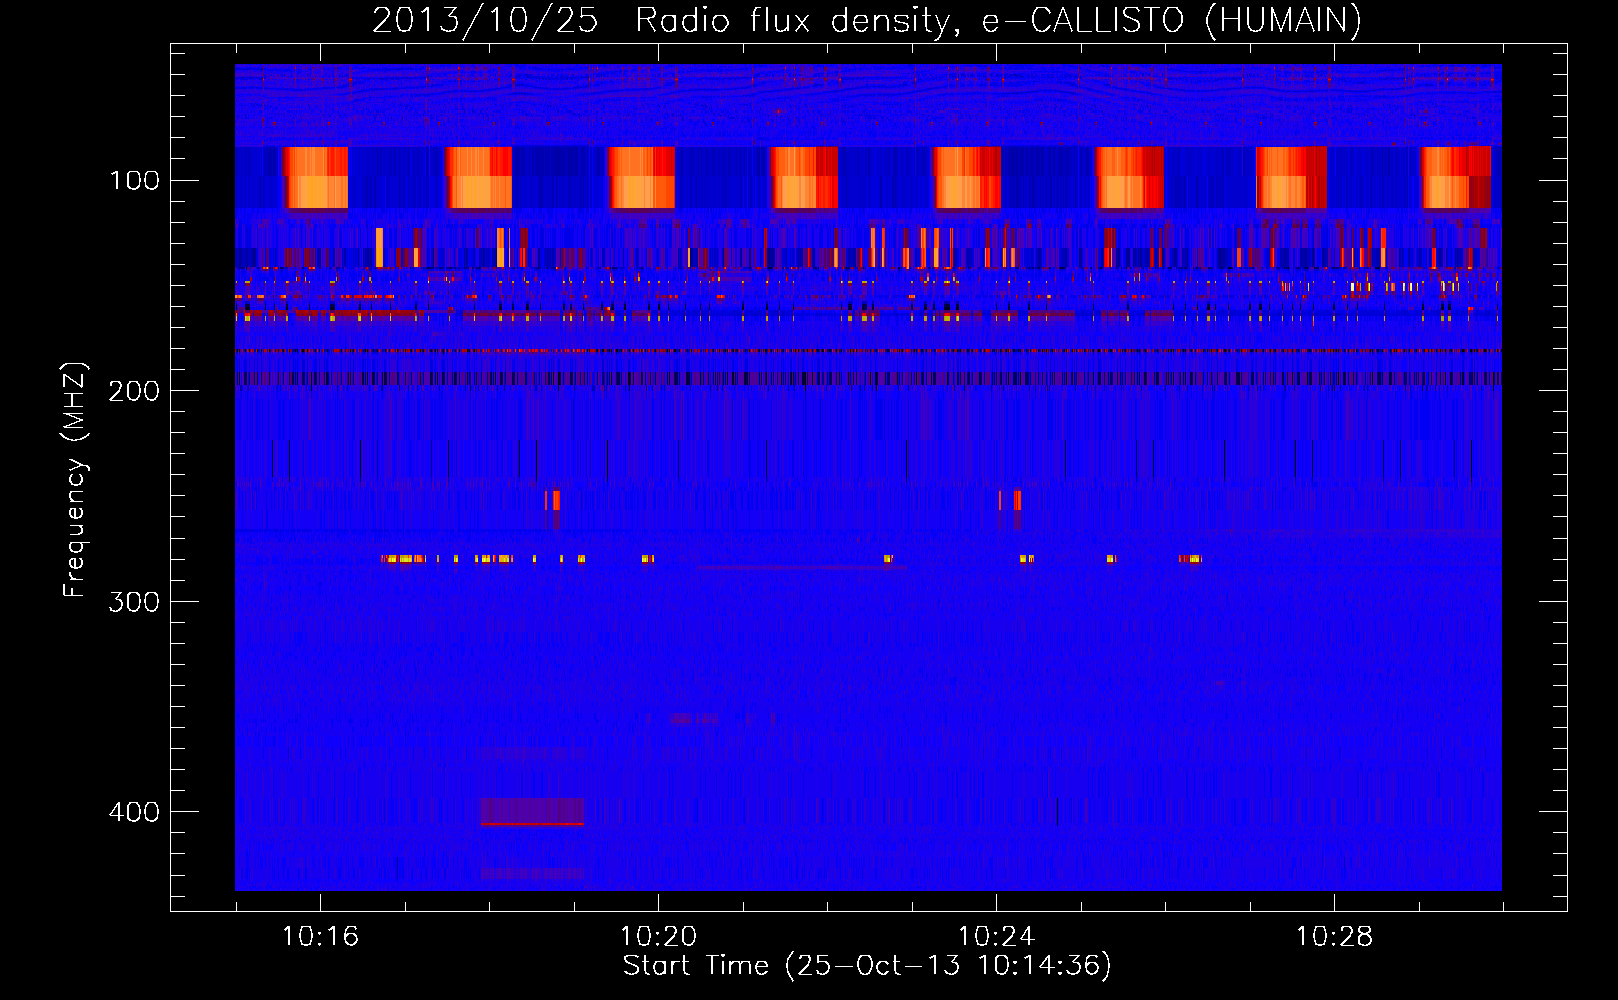The width and height of the screenshot is (1618, 1000).
Task: Click the last orange burst after 10:28
Action: (x=1456, y=178)
